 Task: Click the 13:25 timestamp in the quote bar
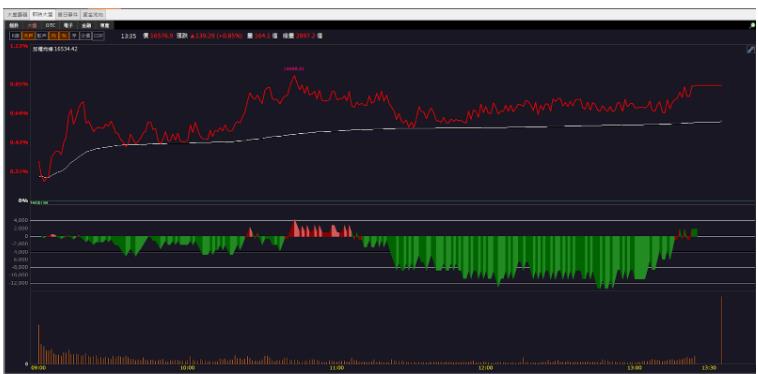(x=128, y=36)
